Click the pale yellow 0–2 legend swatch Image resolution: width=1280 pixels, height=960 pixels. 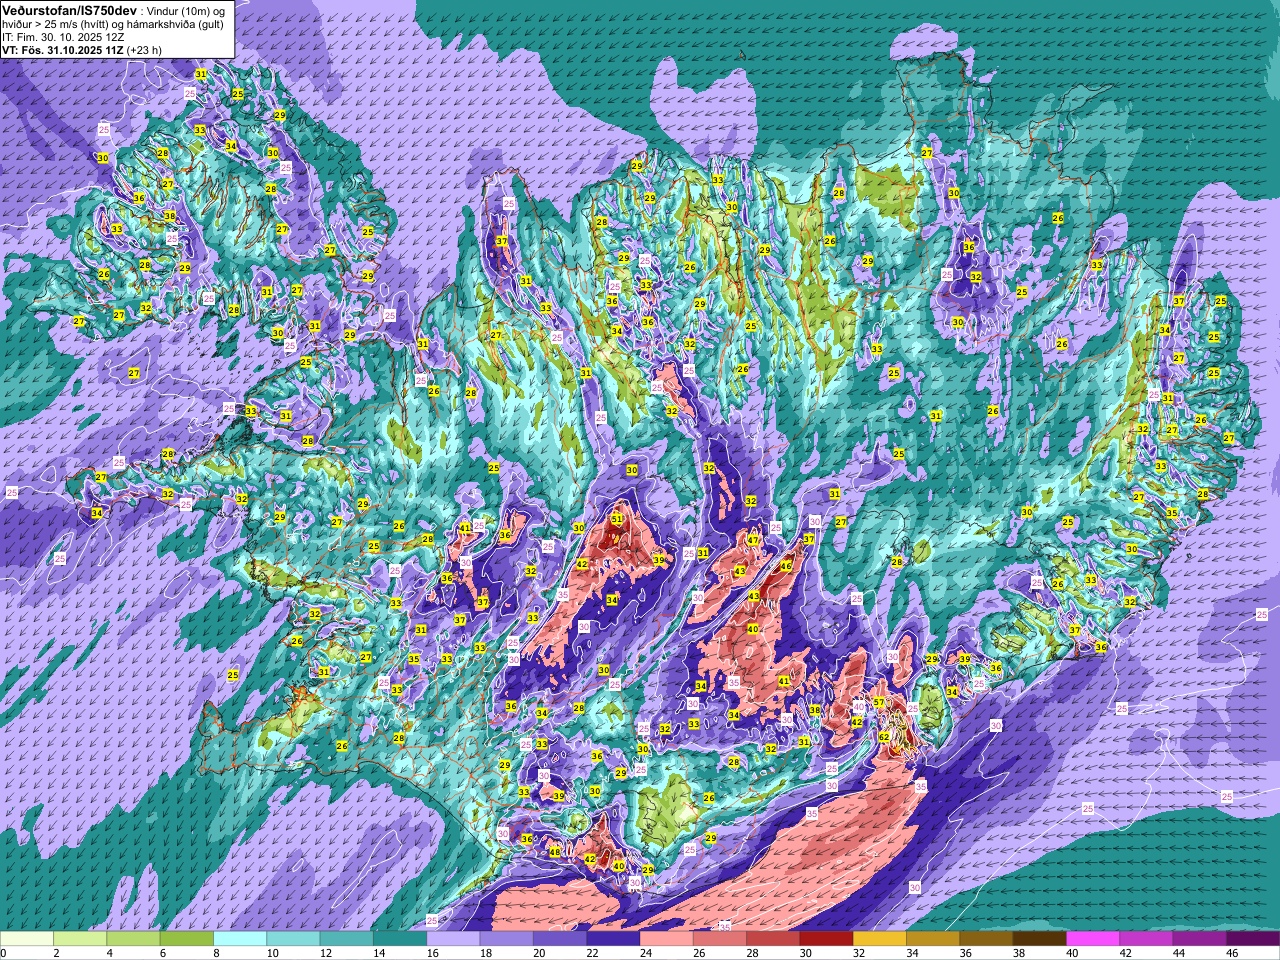click(x=27, y=939)
